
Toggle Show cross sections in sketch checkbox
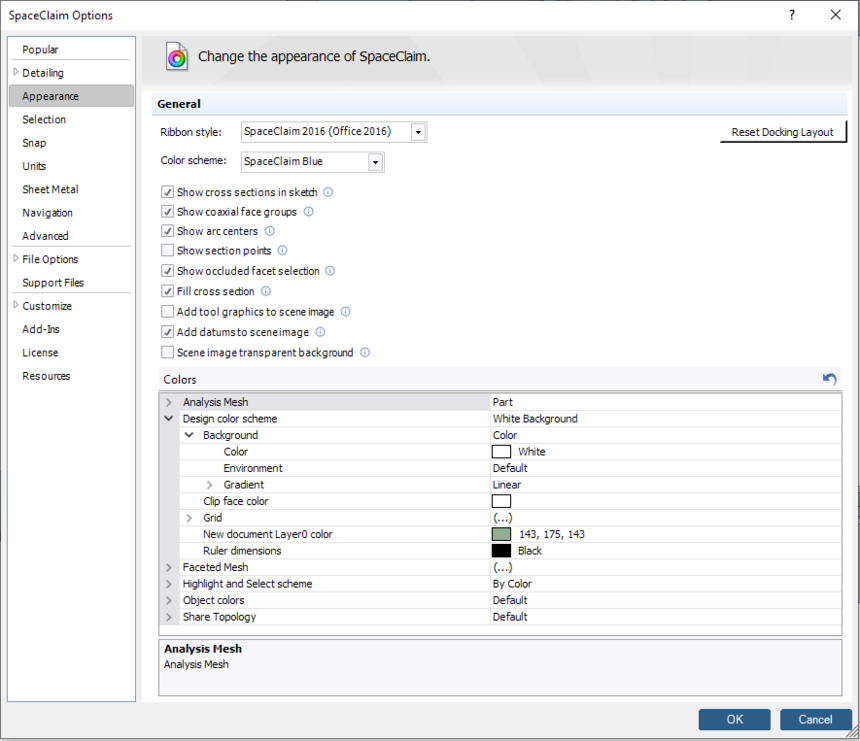167,192
